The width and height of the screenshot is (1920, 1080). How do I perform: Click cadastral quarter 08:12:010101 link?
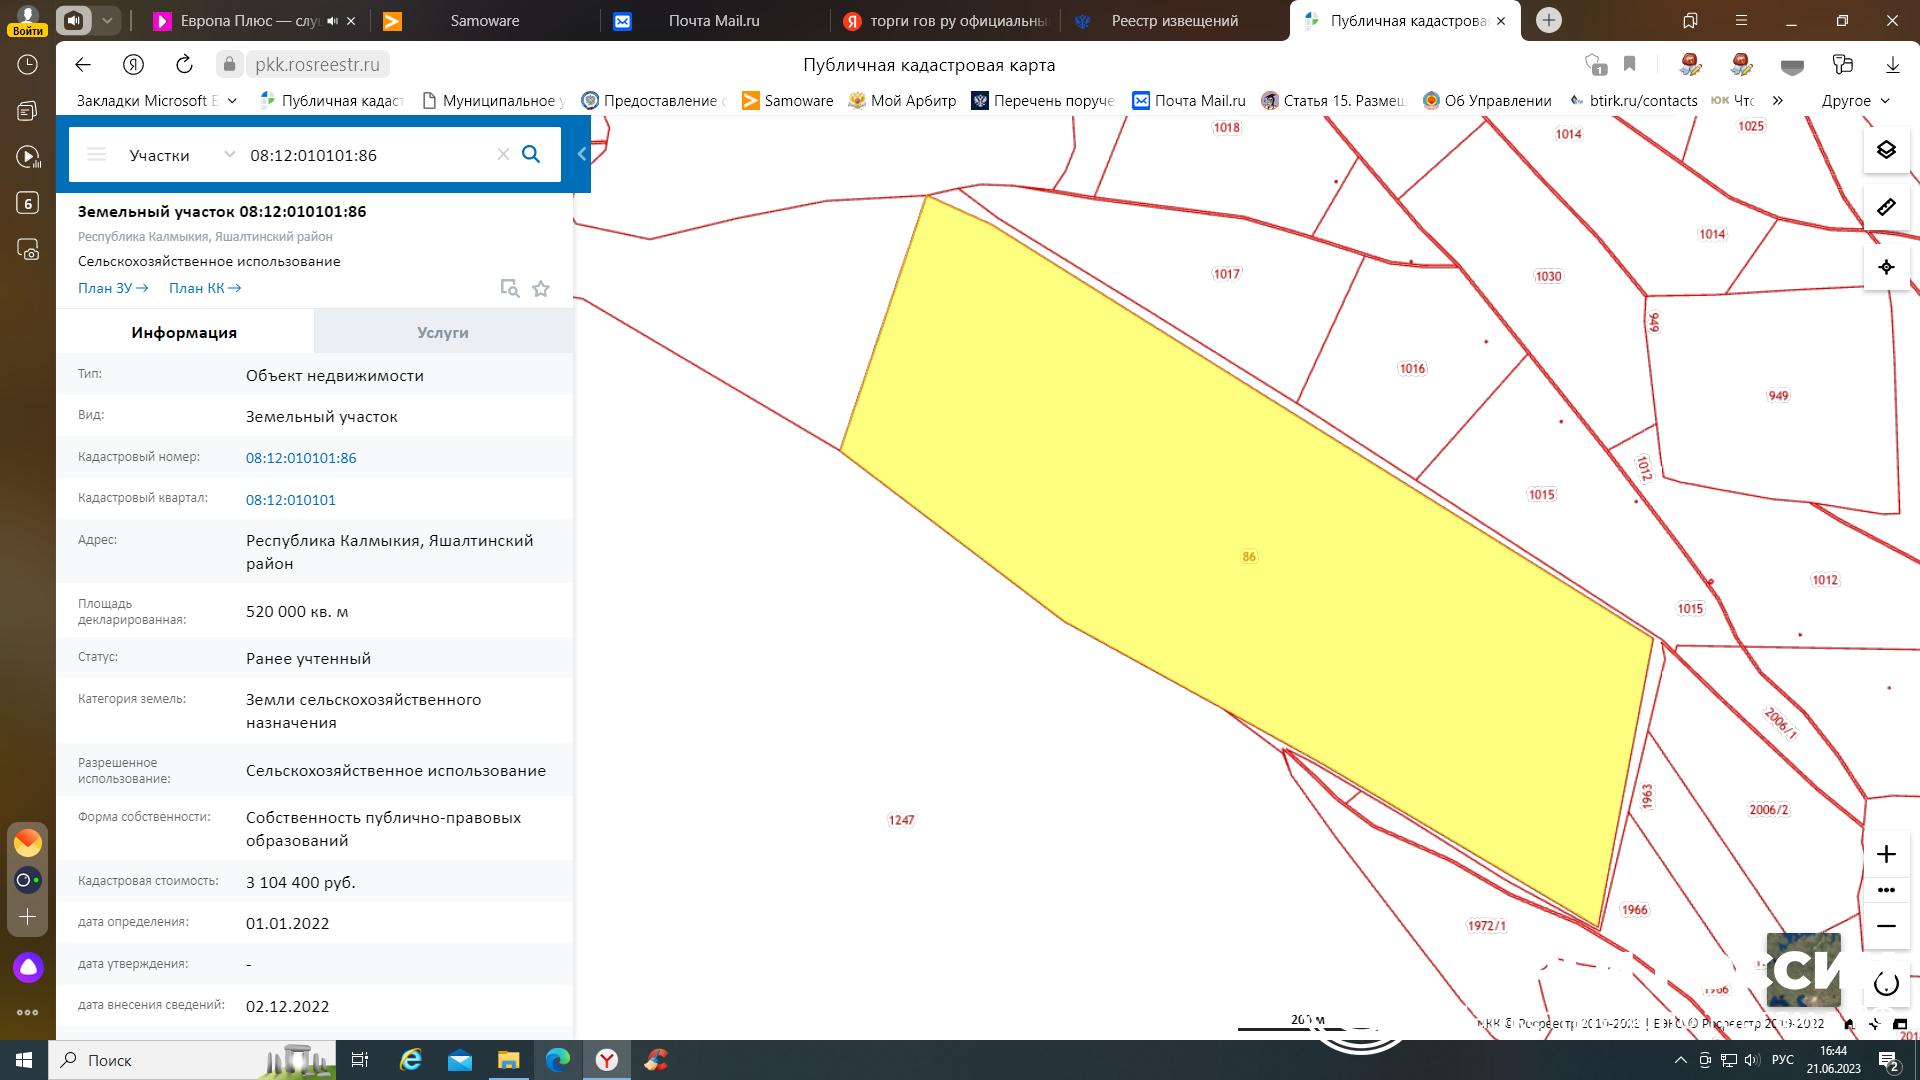[x=291, y=499]
